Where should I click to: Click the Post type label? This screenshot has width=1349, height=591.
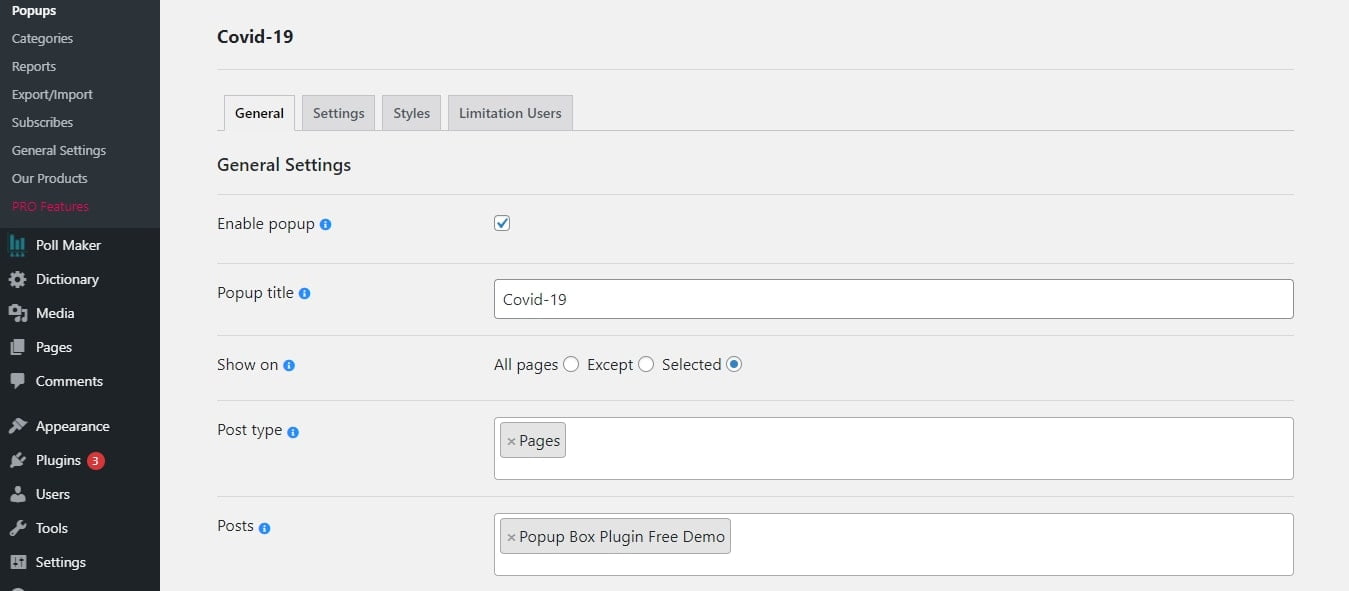click(249, 431)
